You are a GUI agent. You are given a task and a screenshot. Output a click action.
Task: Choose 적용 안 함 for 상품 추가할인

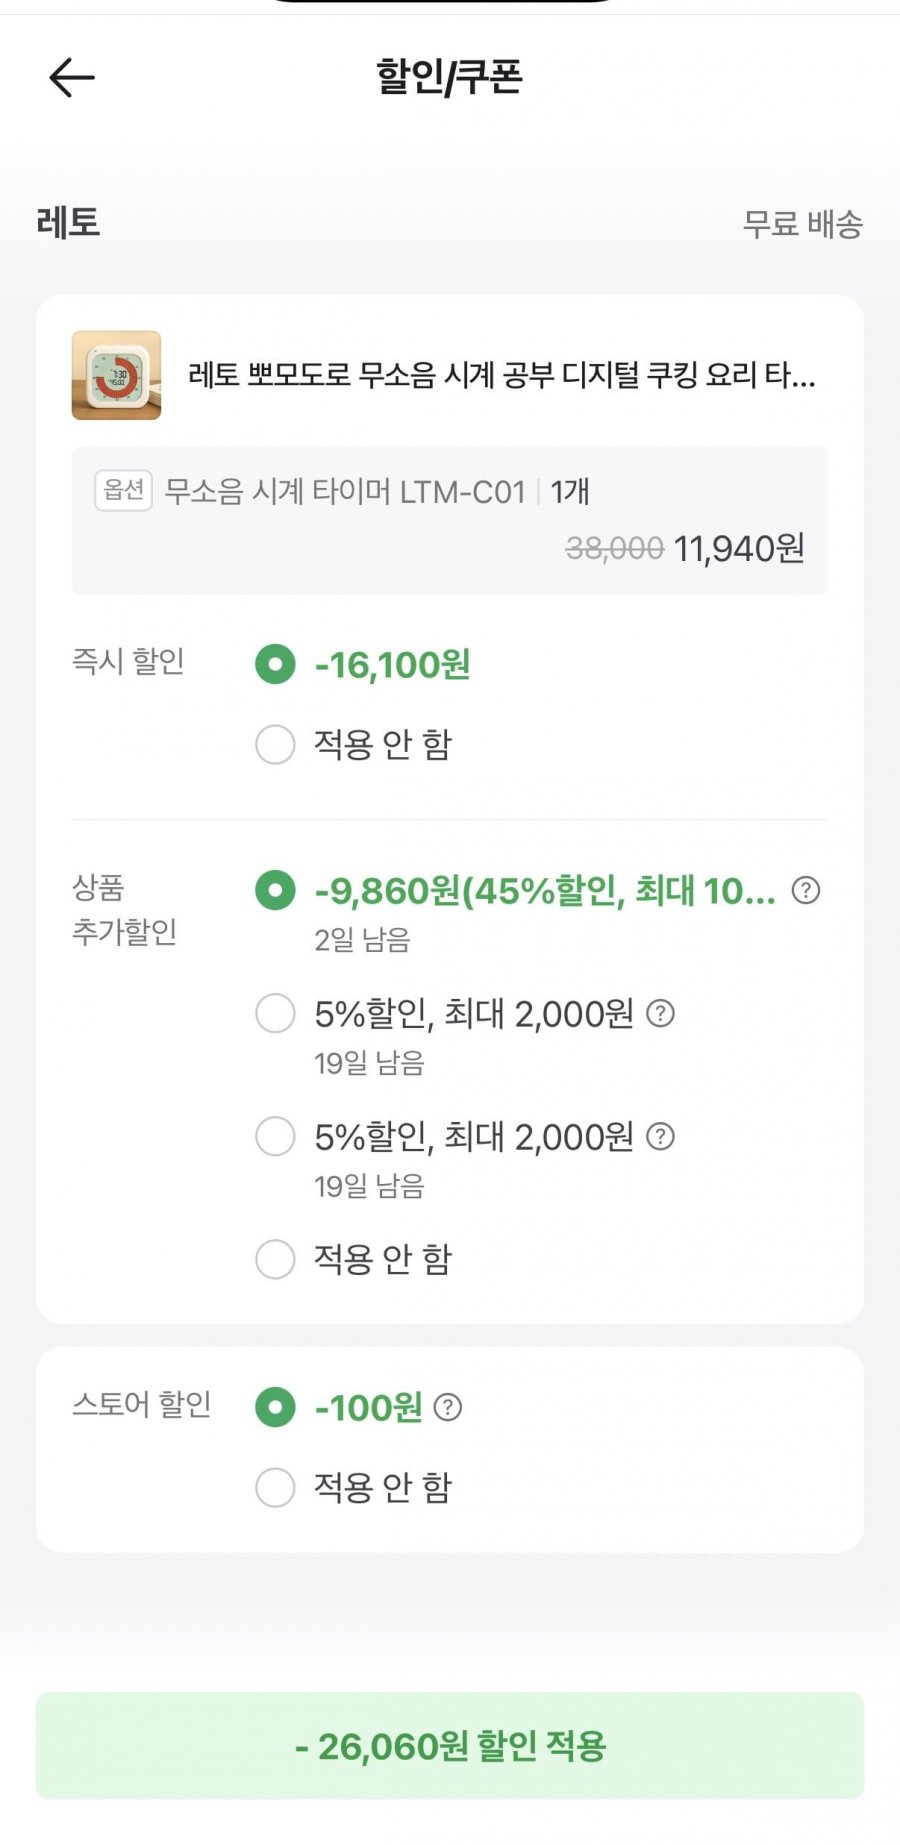click(x=275, y=1259)
